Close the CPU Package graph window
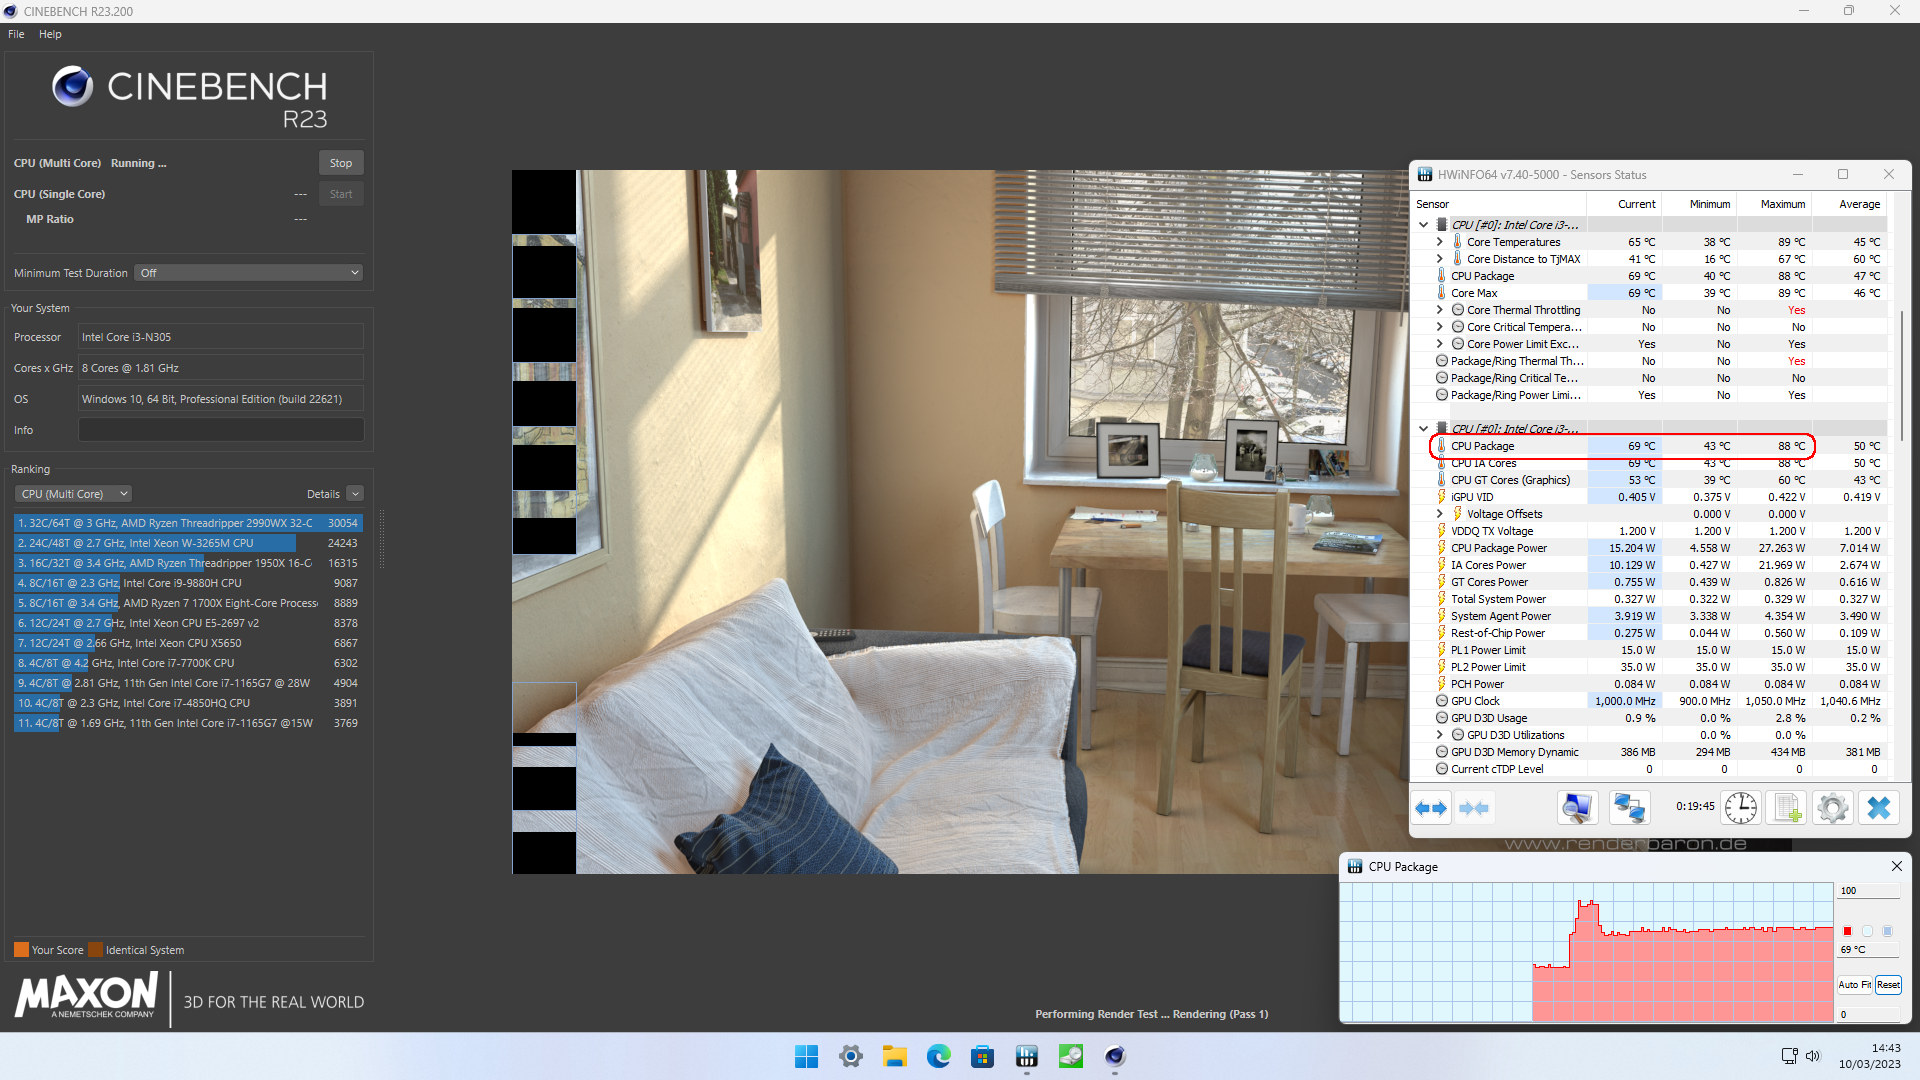Viewport: 1920px width, 1080px height. coord(1896,866)
